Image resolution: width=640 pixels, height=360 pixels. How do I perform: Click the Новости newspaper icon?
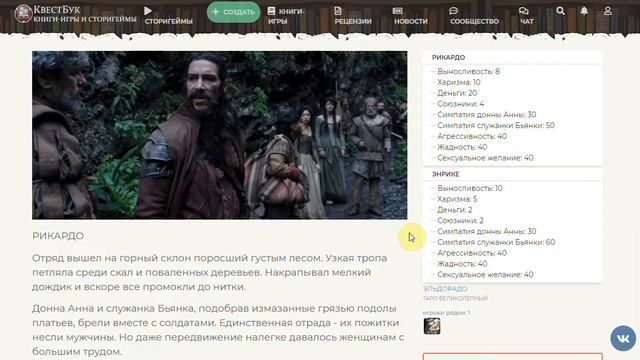point(398,11)
